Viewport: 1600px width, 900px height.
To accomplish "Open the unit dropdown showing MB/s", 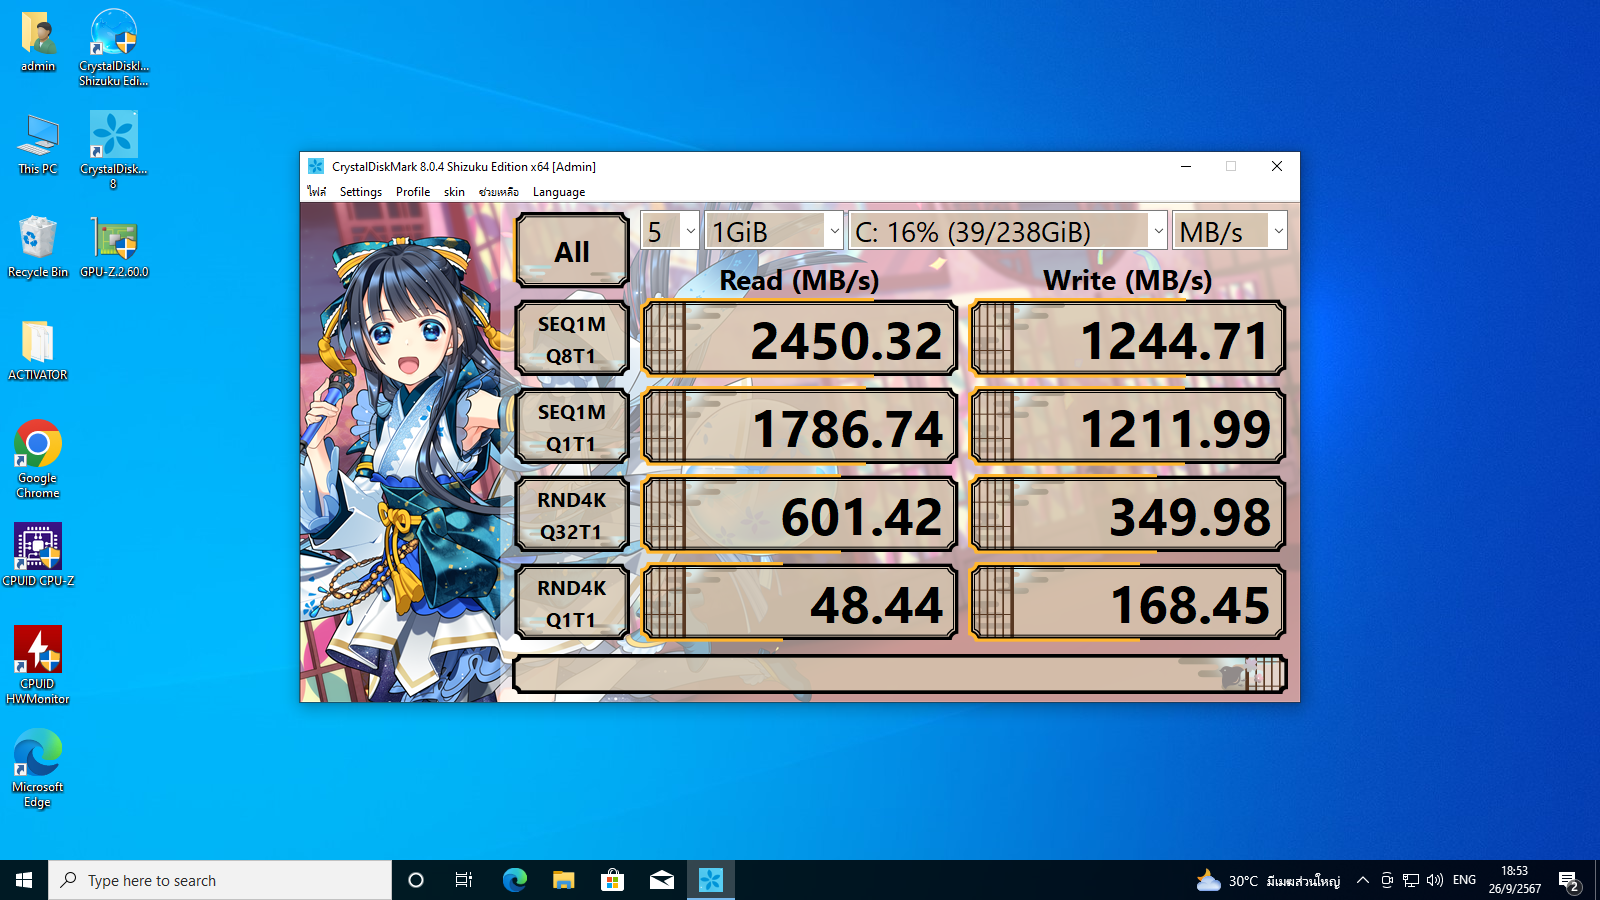I will tap(1230, 231).
